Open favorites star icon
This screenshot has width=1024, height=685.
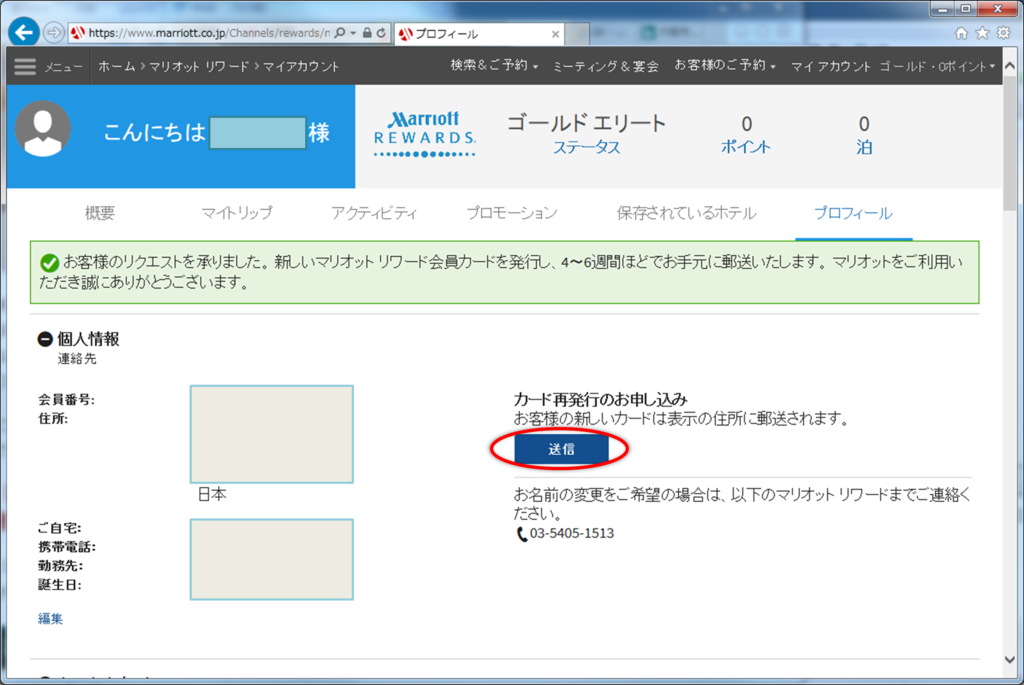[x=982, y=33]
